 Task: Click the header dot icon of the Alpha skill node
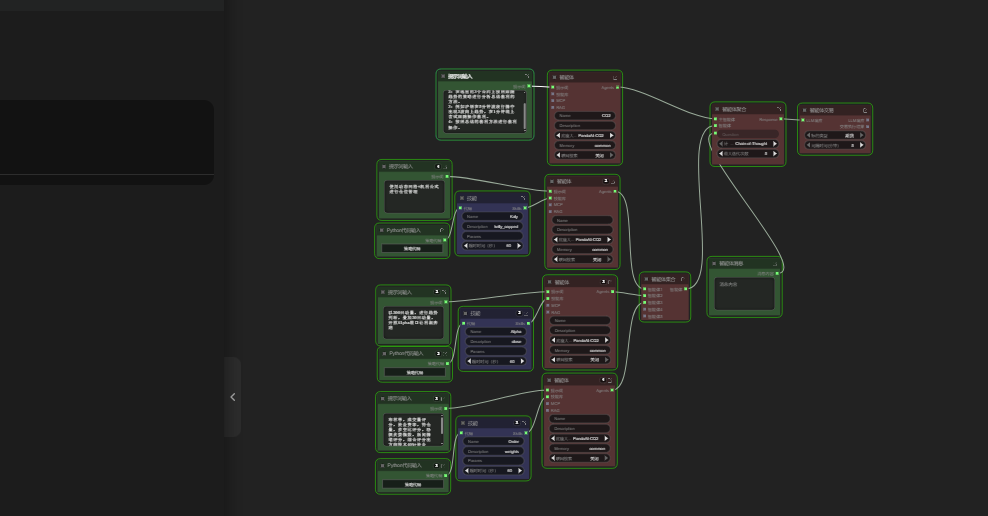point(465,313)
